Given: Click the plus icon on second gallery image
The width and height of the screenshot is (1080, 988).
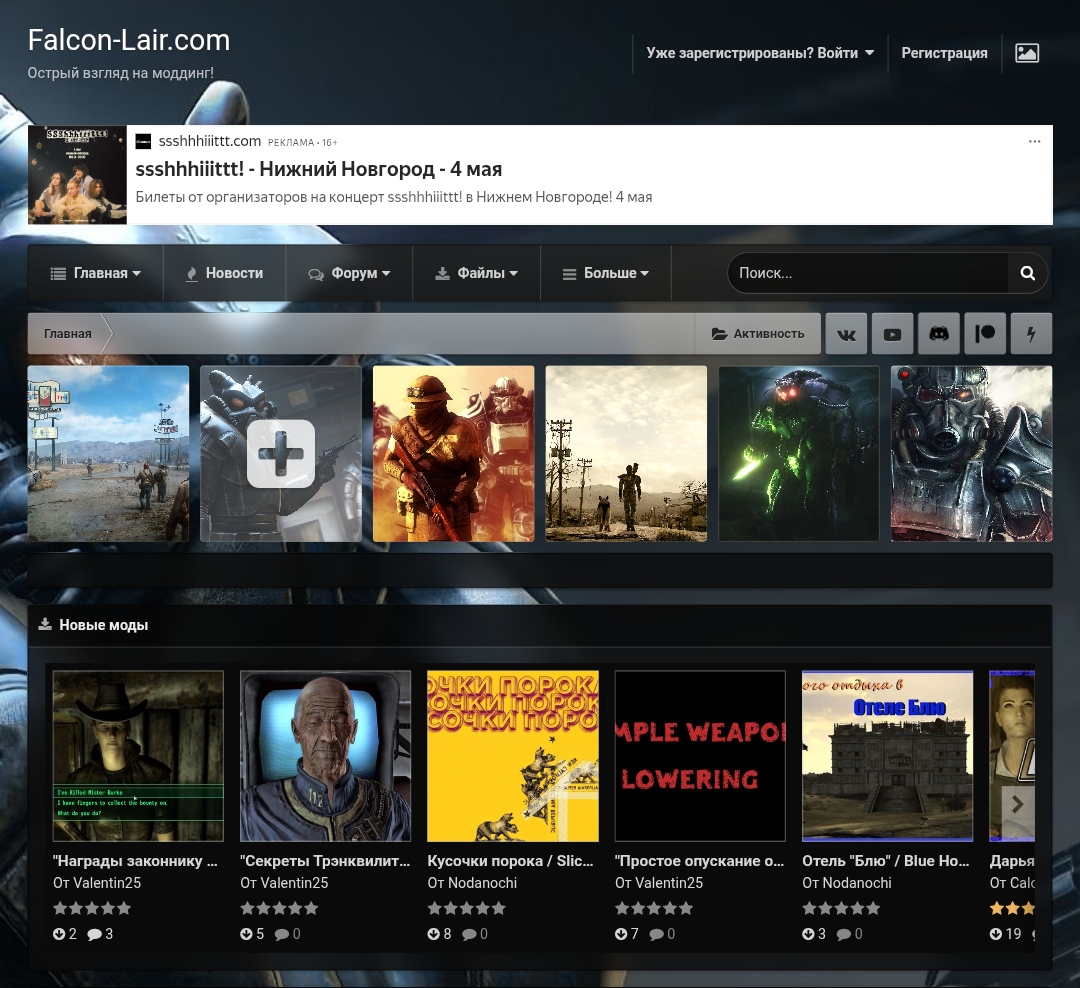Looking at the screenshot, I should tap(281, 454).
